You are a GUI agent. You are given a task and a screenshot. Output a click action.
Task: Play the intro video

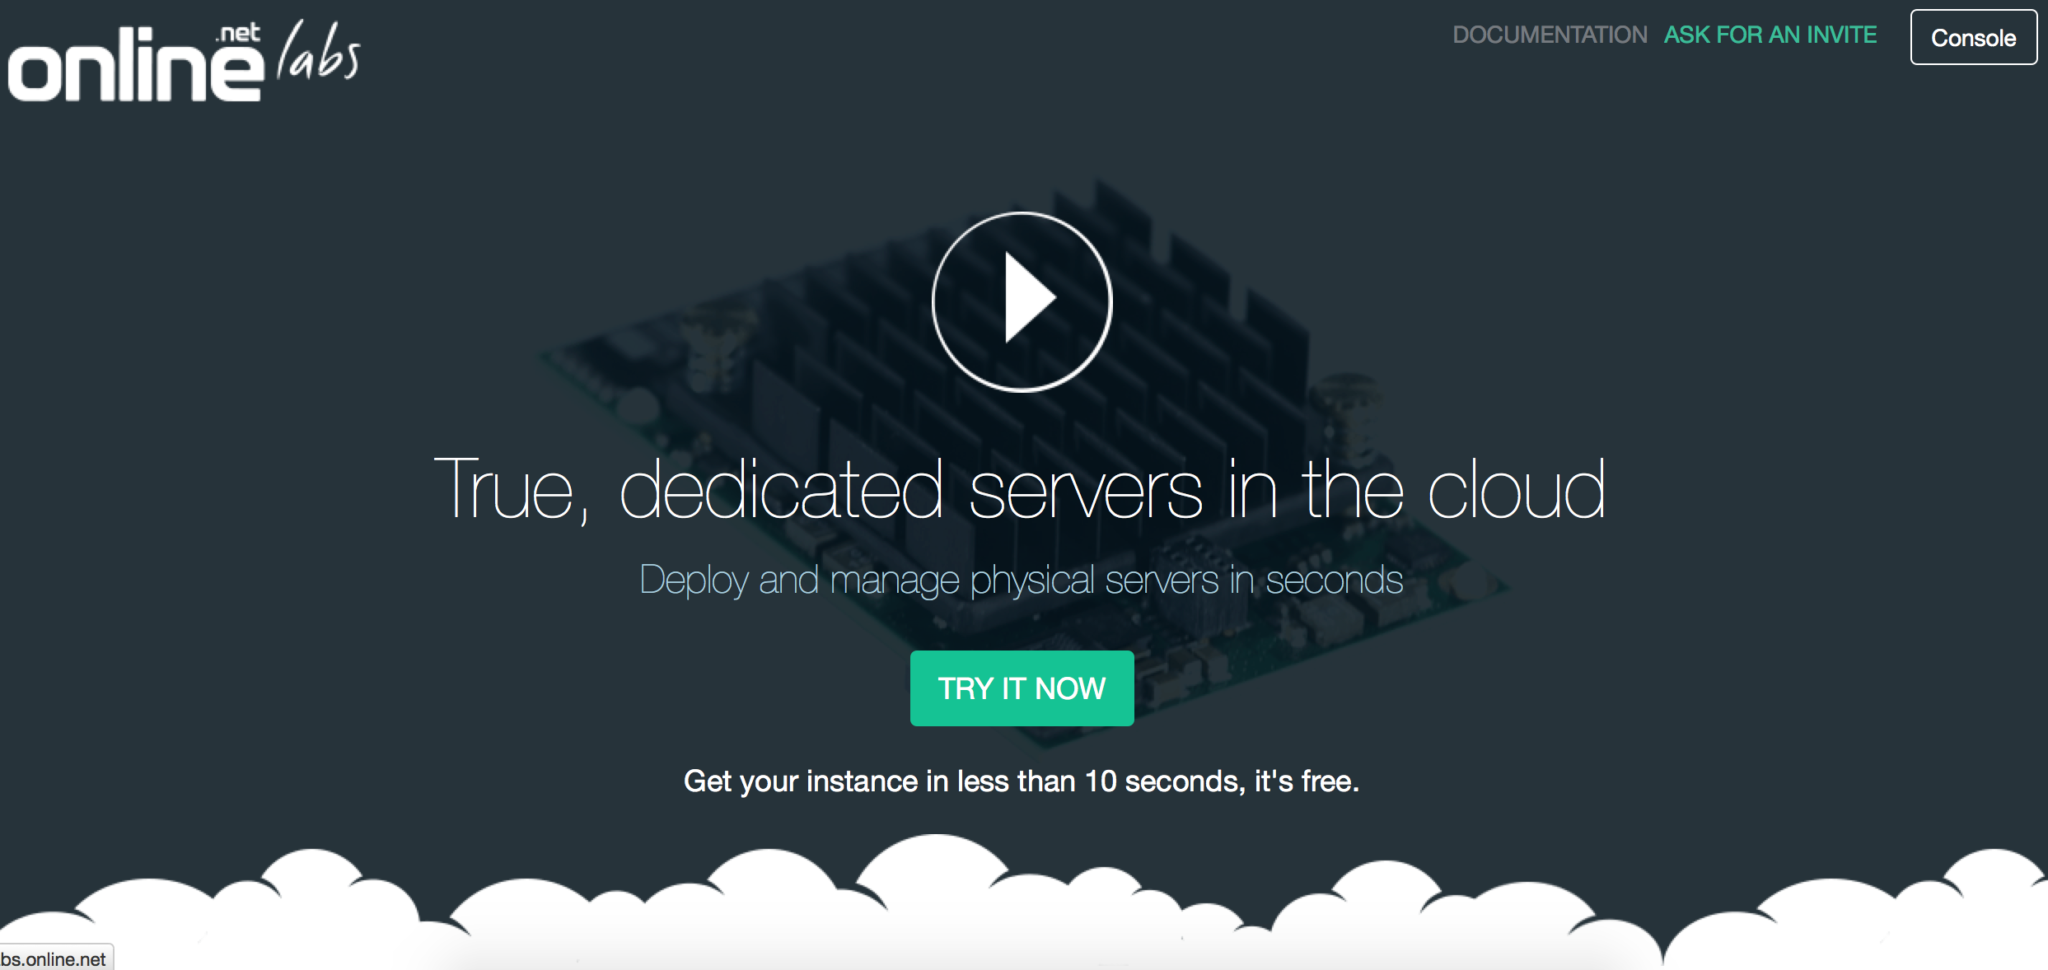click(x=1021, y=301)
